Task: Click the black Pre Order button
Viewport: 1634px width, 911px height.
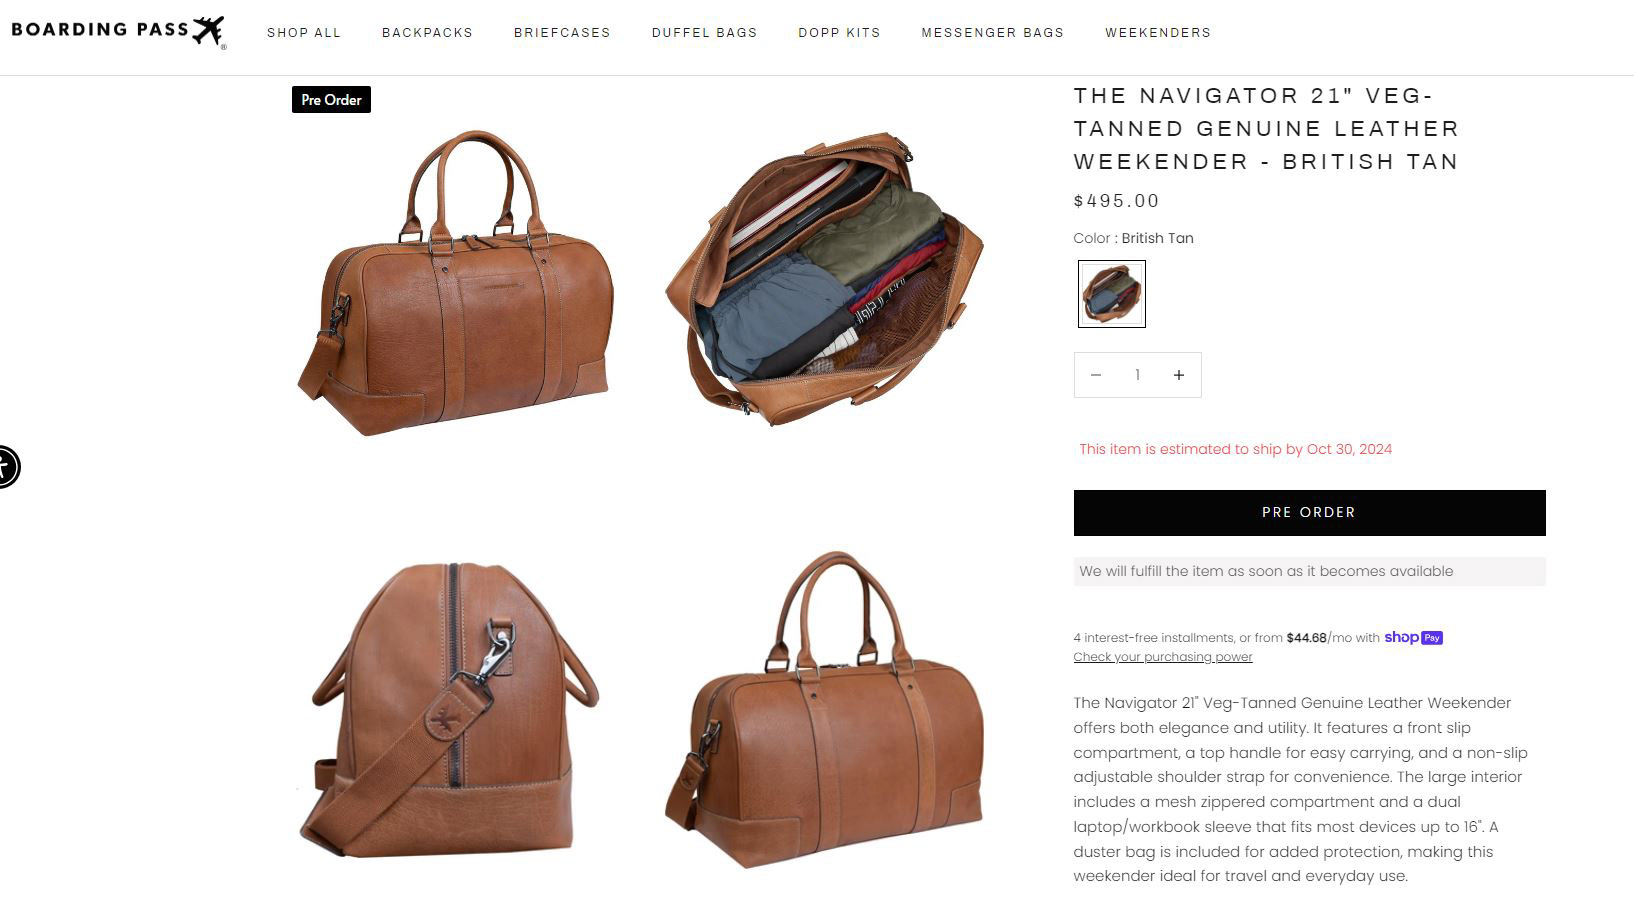Action: 1309,513
